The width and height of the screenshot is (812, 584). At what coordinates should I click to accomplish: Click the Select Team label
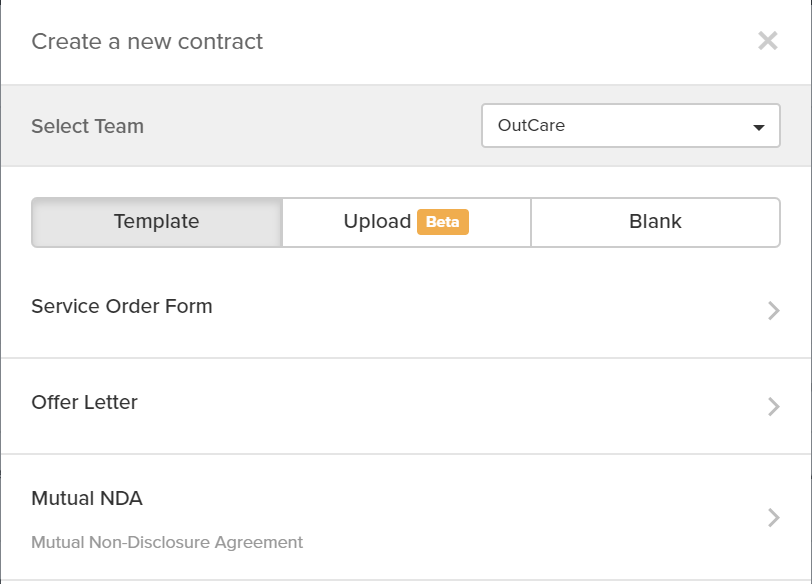pyautogui.click(x=88, y=127)
